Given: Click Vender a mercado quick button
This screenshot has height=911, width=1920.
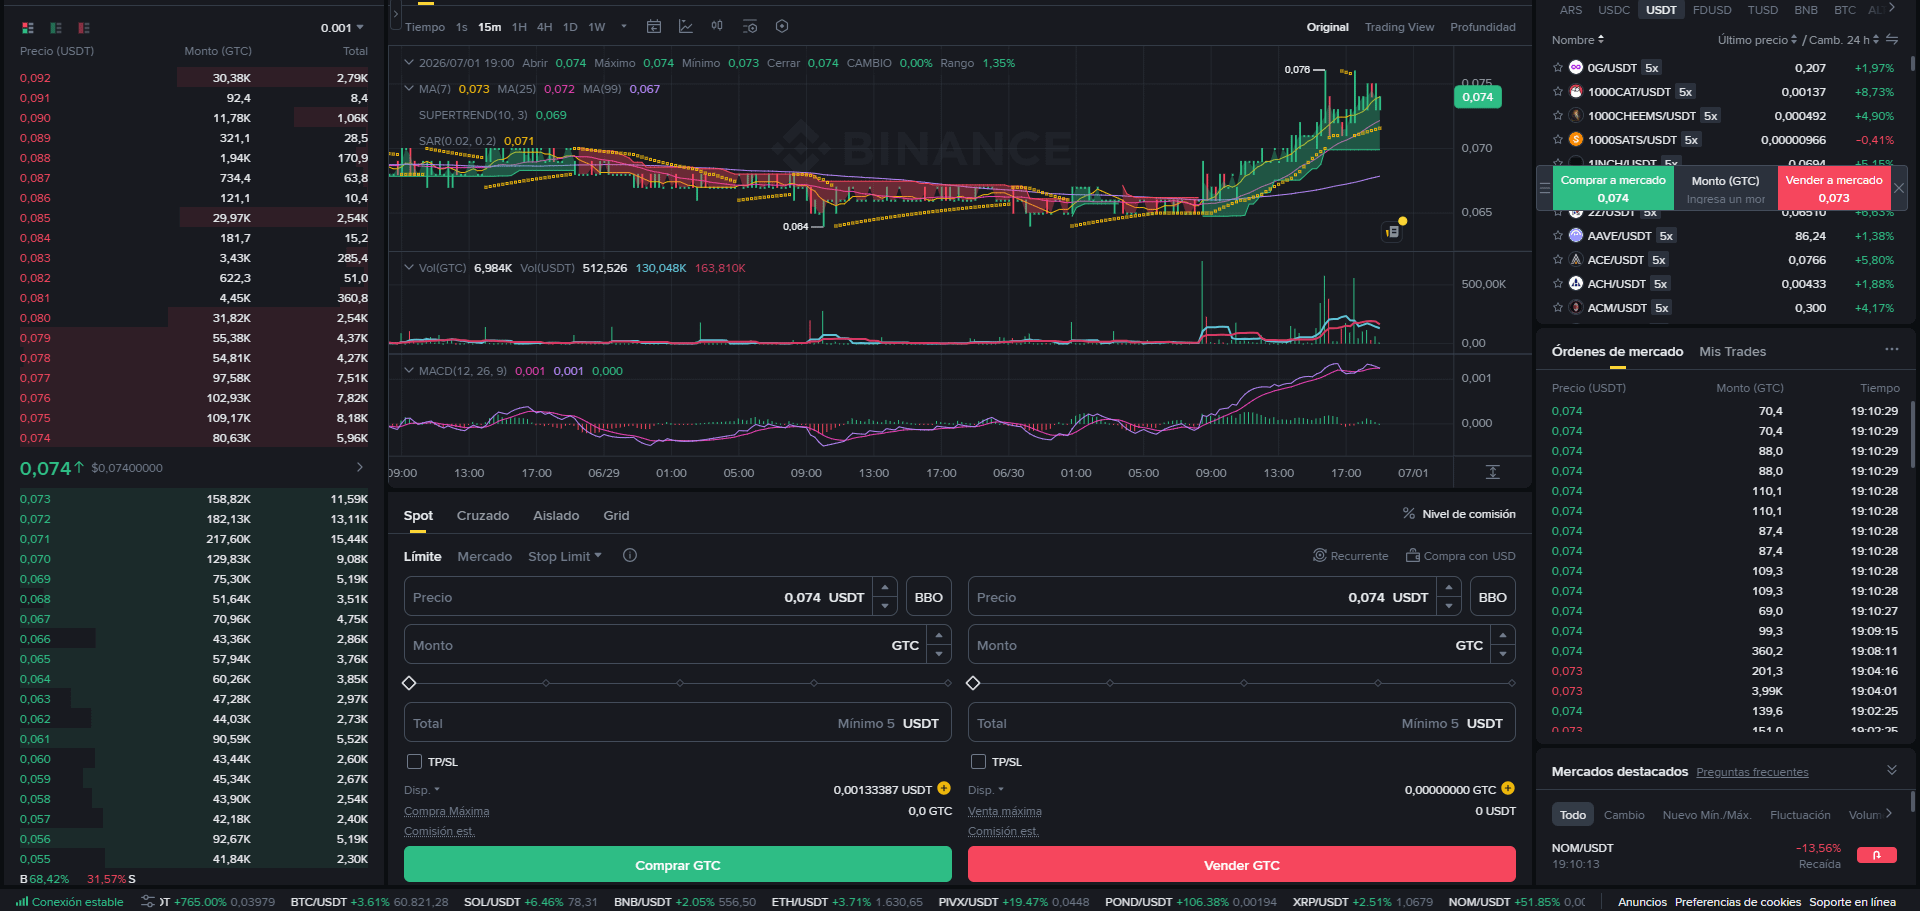Looking at the screenshot, I should (x=1834, y=188).
